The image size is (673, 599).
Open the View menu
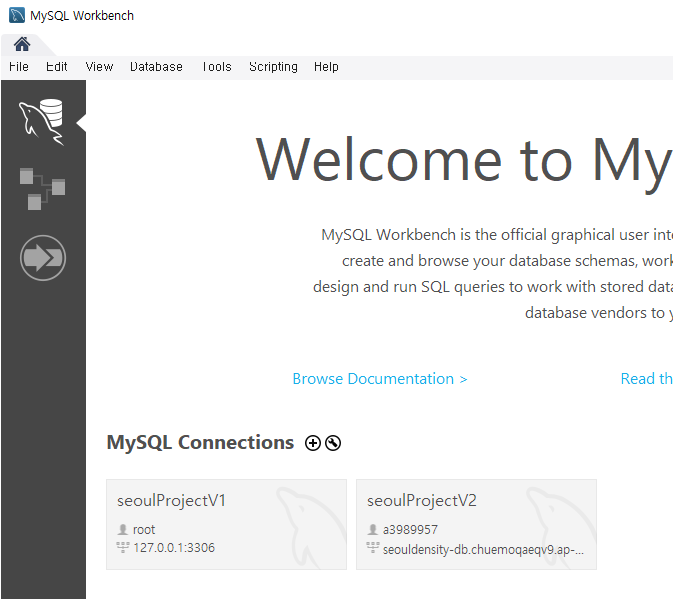[99, 67]
